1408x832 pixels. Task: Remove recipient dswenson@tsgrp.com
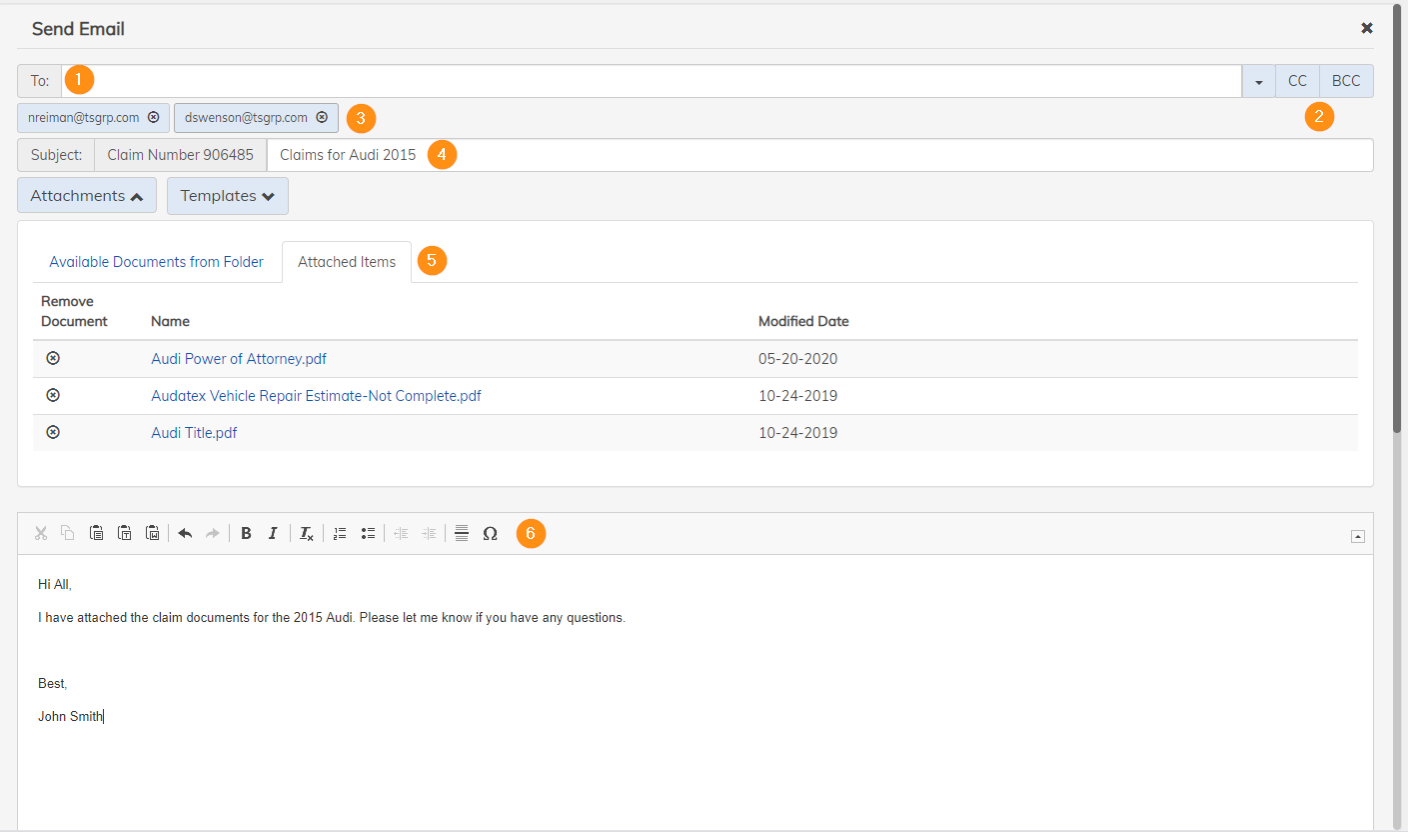[x=322, y=117]
